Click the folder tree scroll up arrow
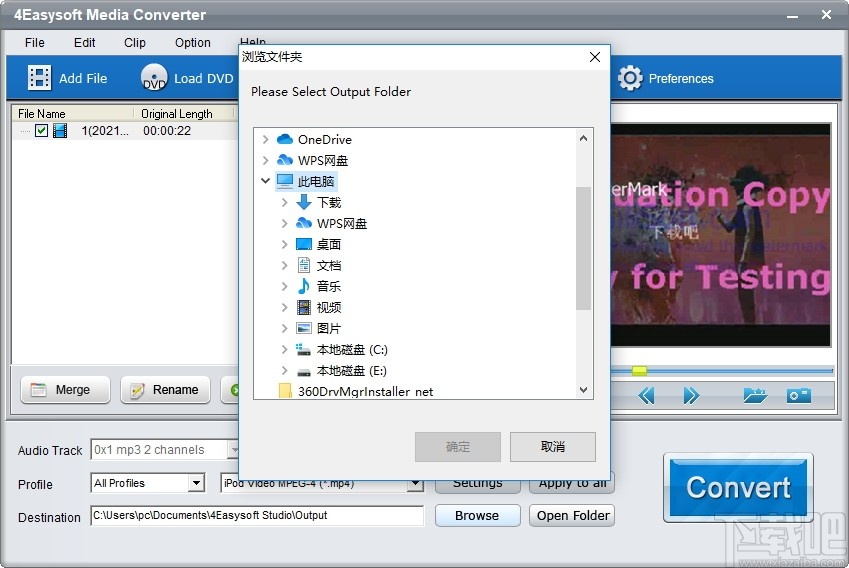This screenshot has width=849, height=568. [583, 138]
